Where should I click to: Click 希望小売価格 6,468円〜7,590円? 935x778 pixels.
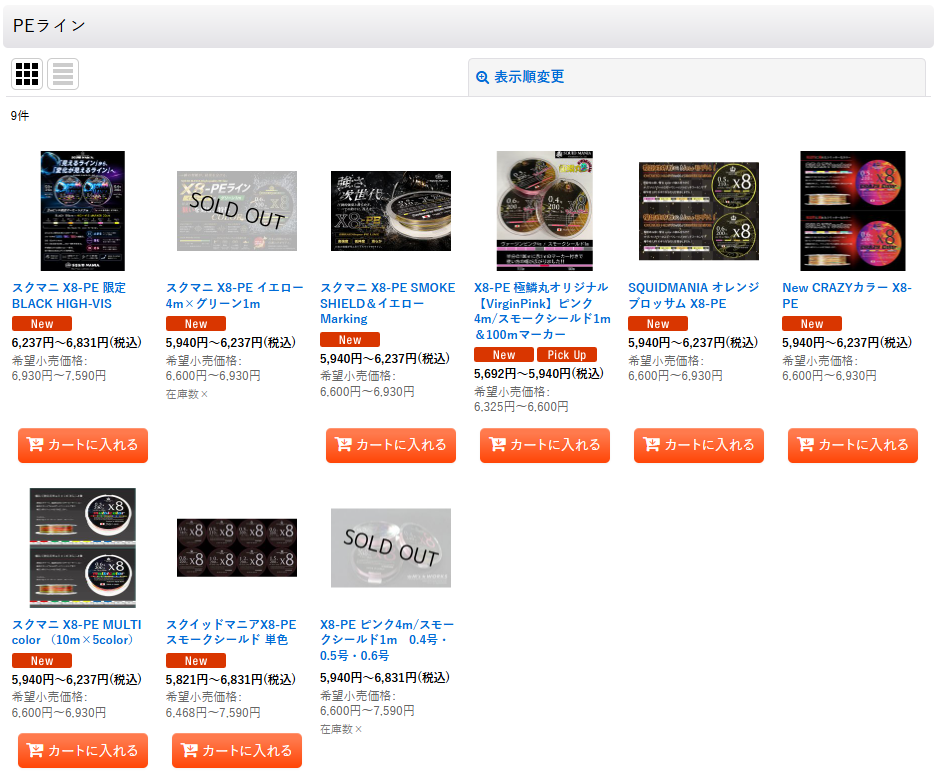(213, 705)
